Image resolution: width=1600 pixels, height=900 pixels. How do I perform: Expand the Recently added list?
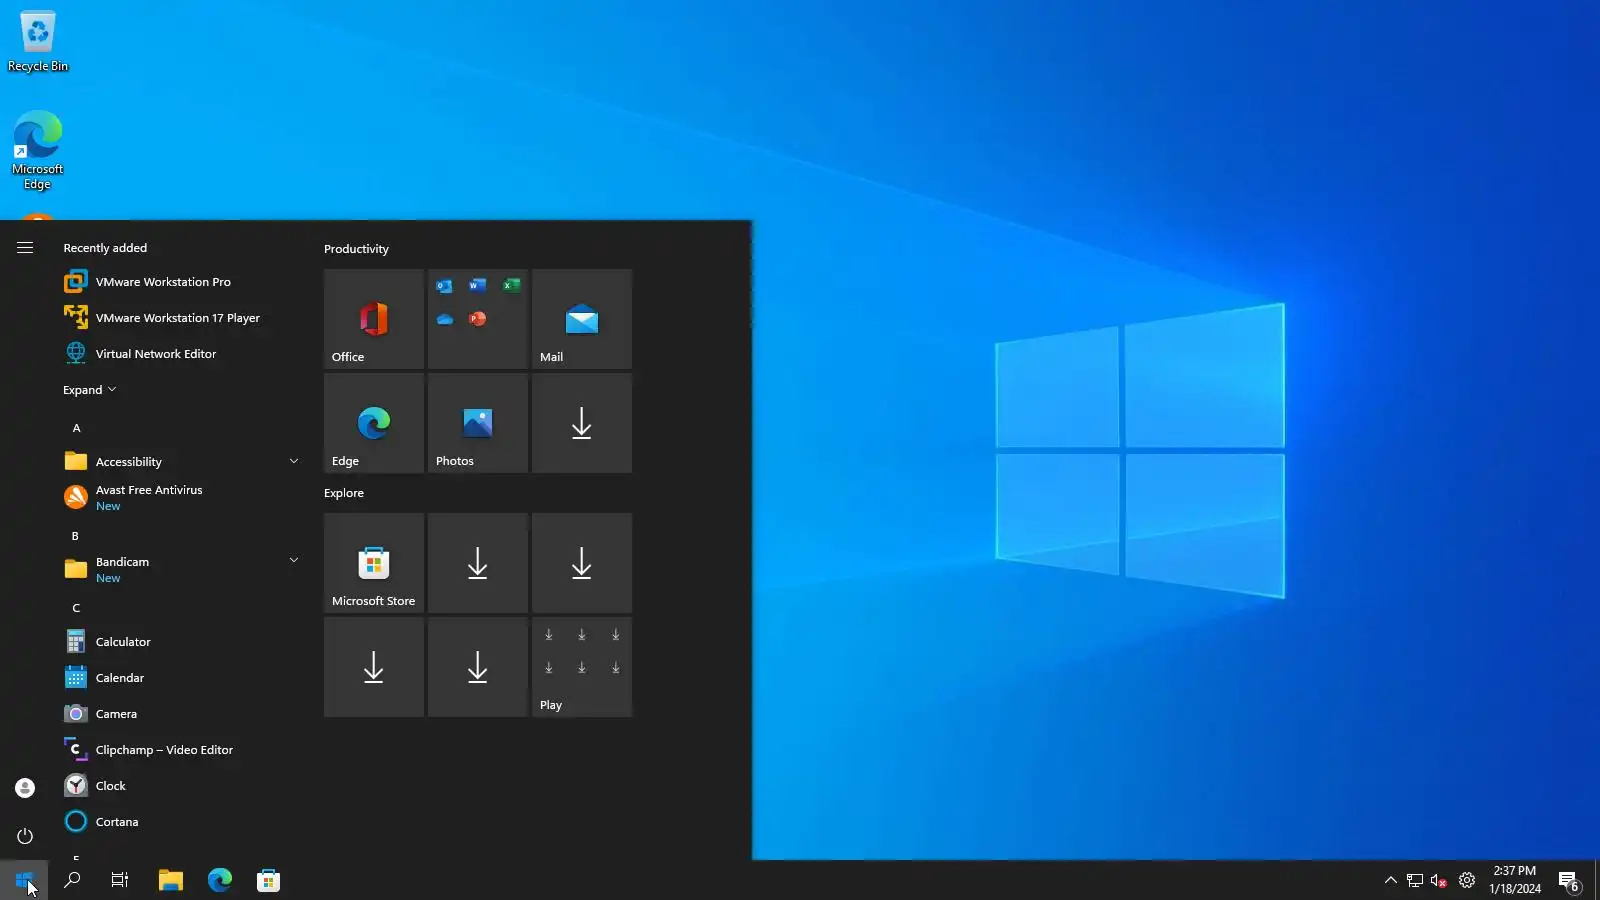point(89,390)
